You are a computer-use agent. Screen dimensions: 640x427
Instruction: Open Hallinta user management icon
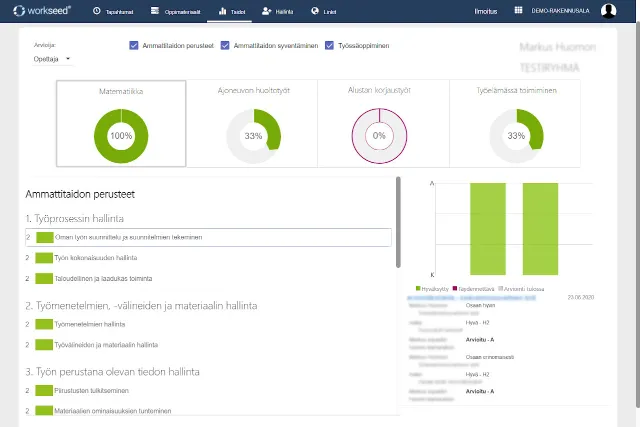click(x=267, y=11)
